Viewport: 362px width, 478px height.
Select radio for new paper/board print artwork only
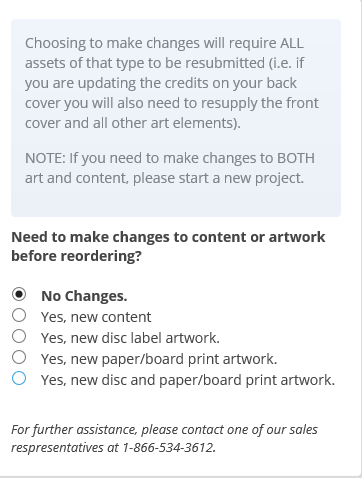(x=19, y=357)
